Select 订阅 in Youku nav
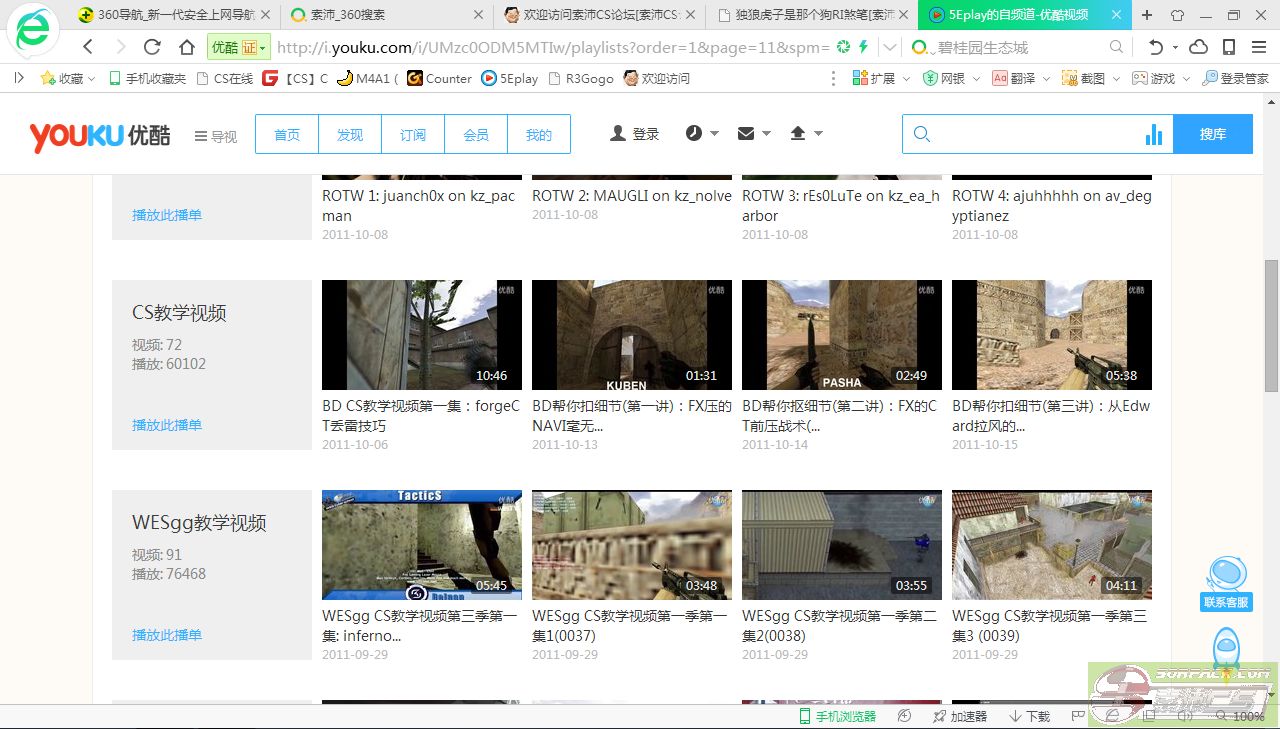Viewport: 1280px width, 729px height. [x=413, y=134]
